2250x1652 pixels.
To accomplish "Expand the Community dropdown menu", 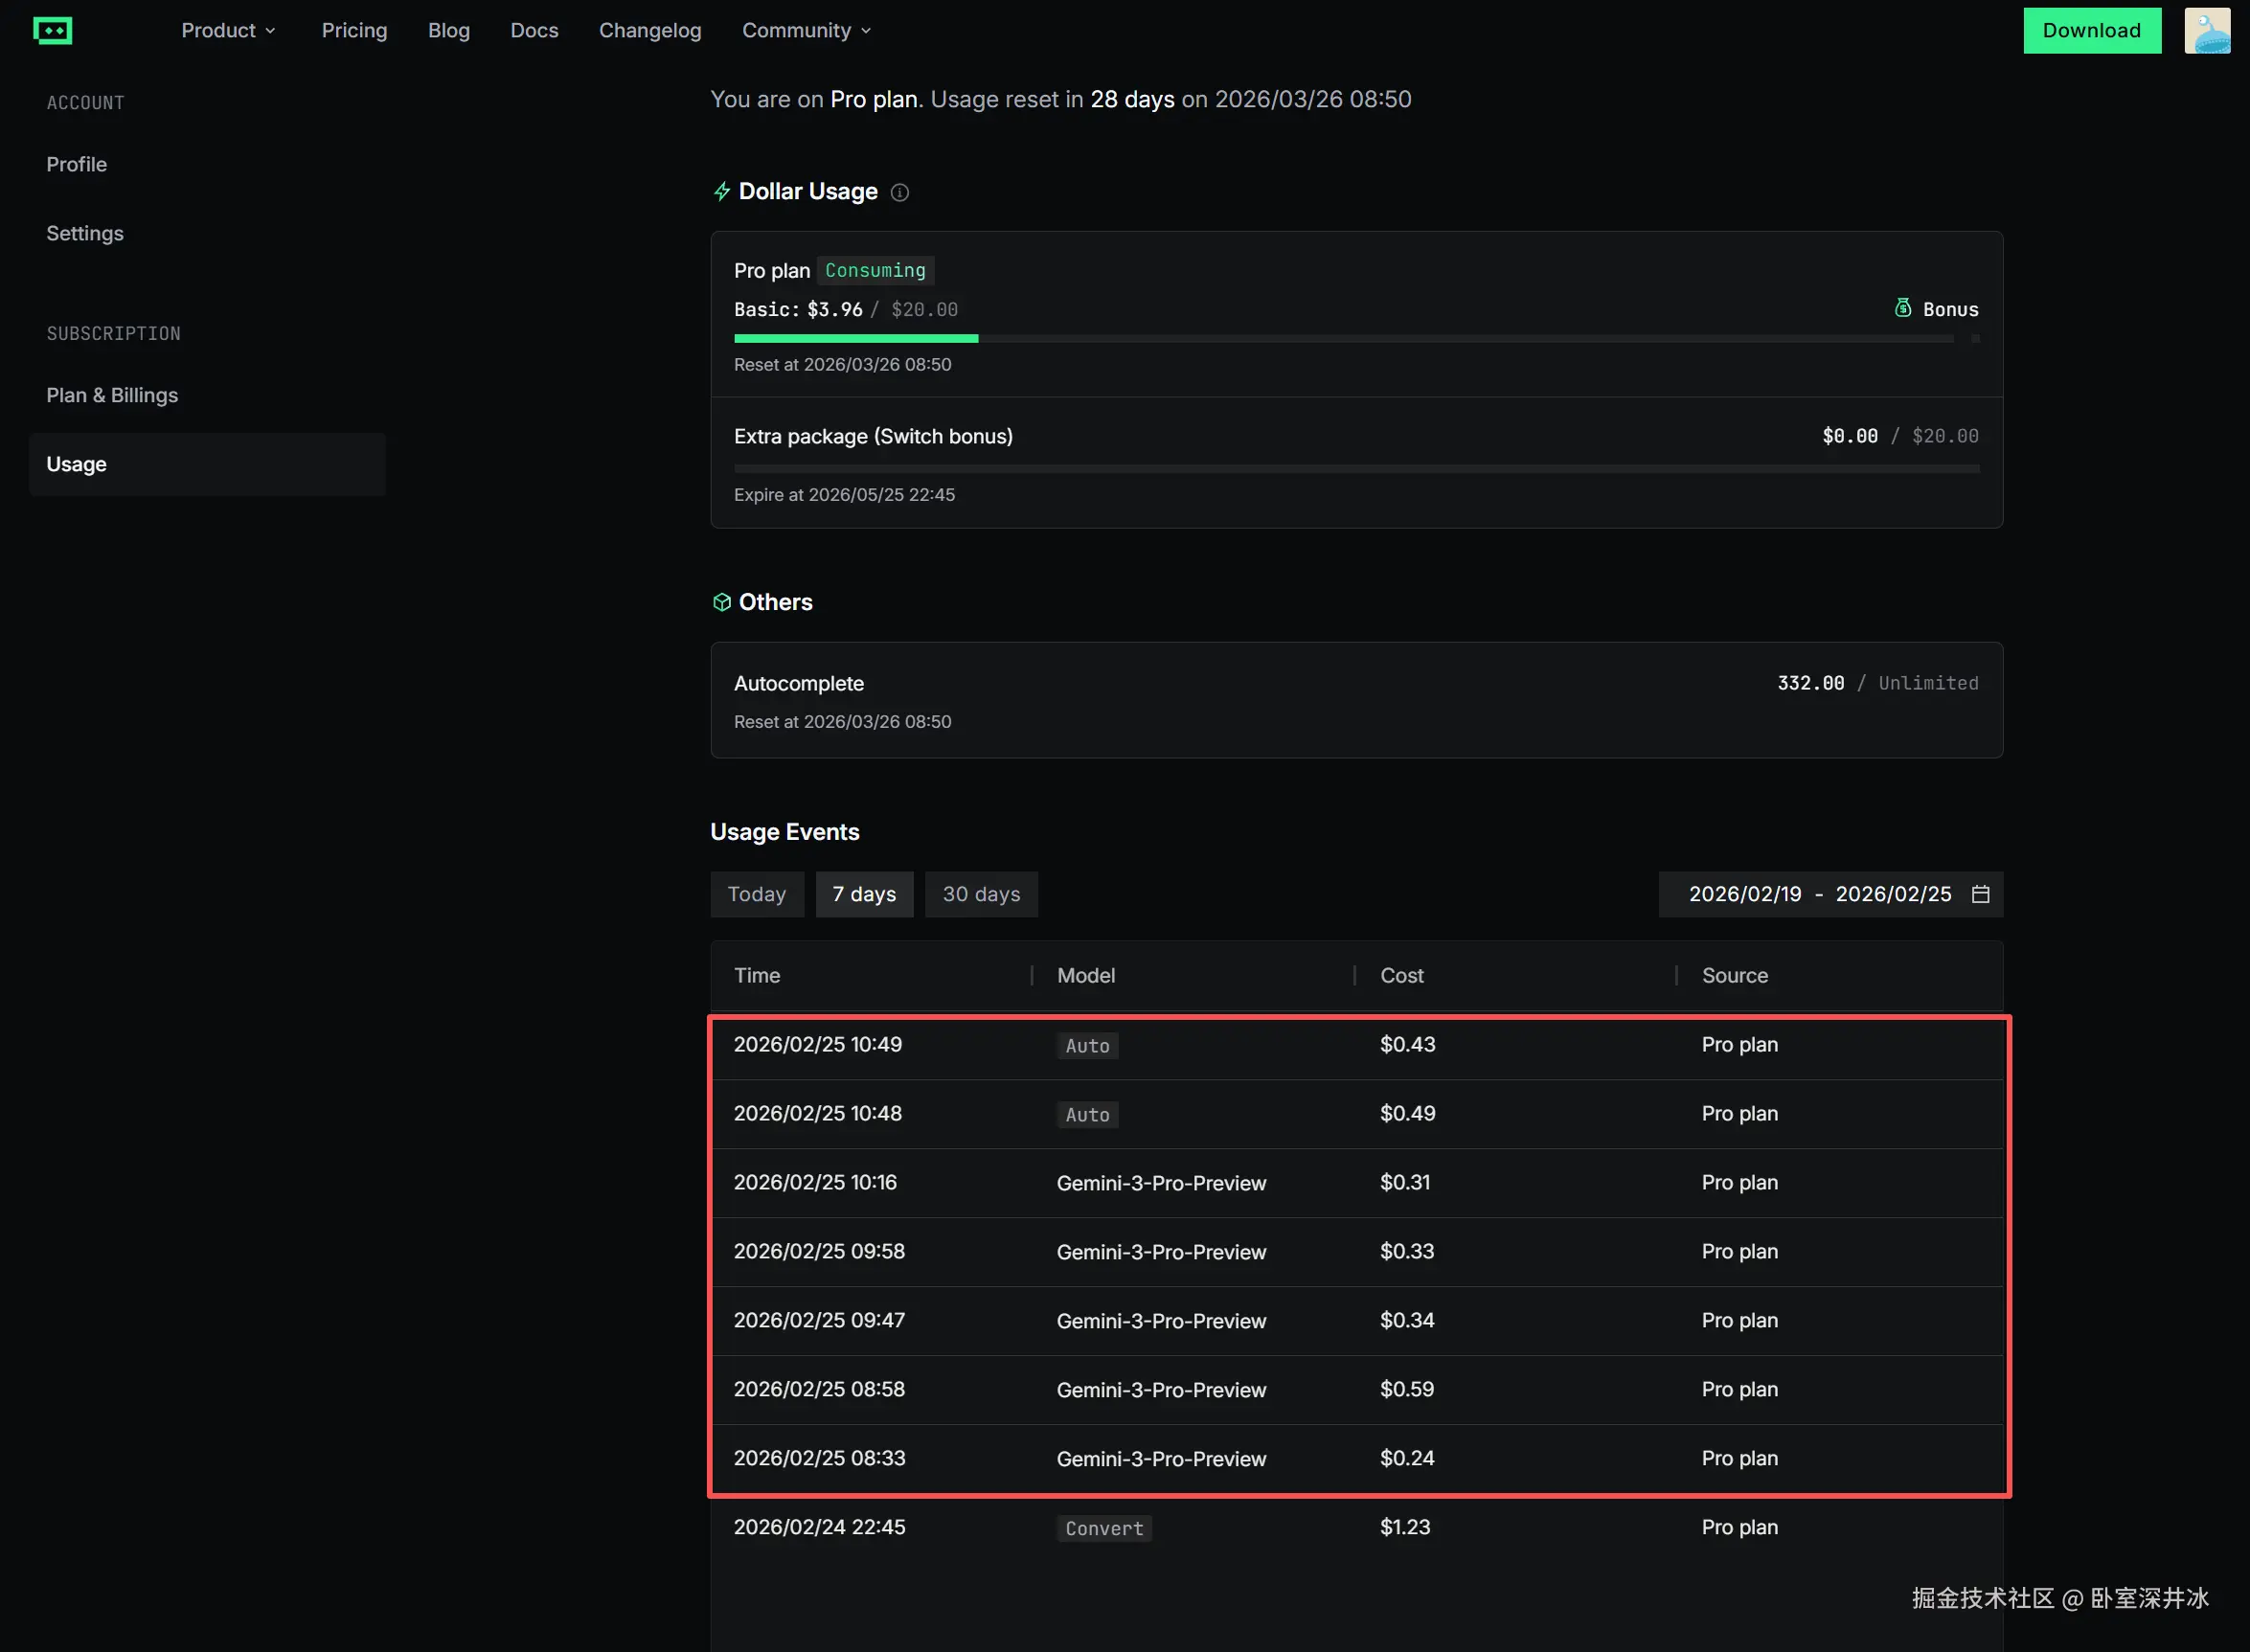I will click(806, 31).
